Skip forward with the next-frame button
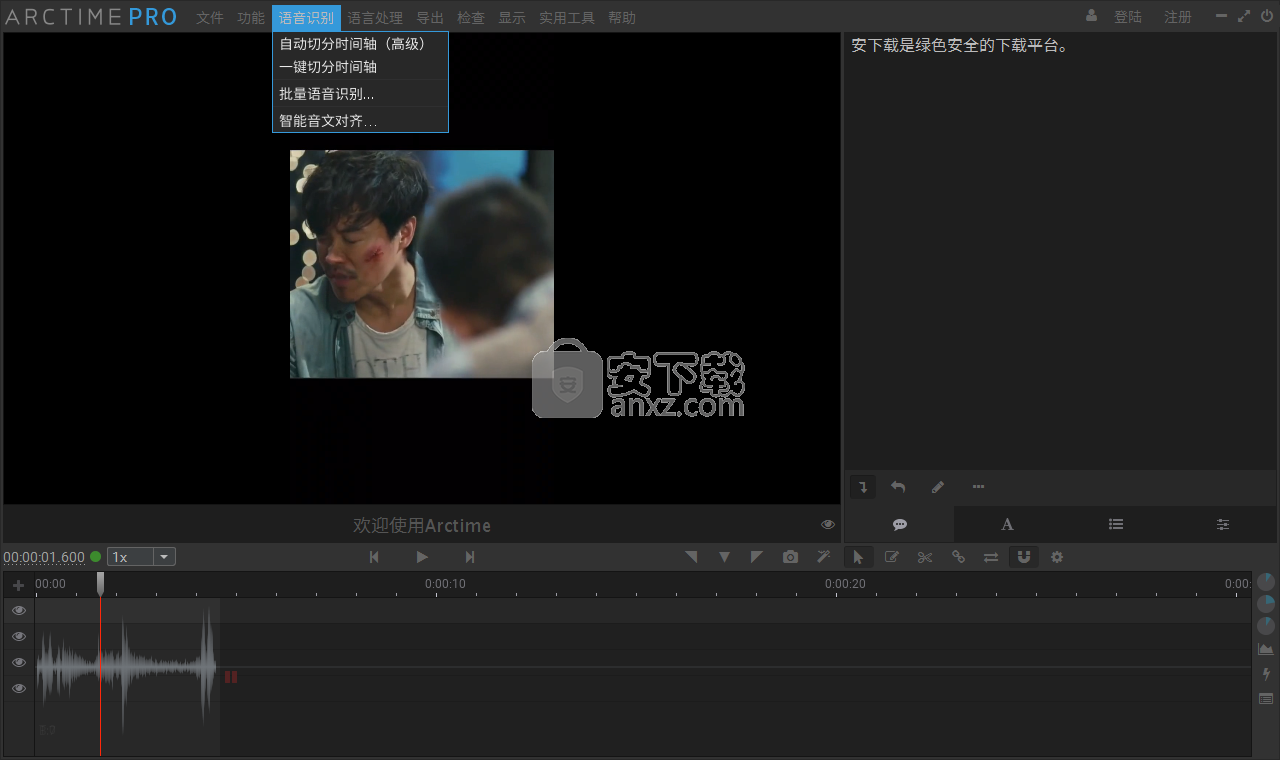 point(470,557)
